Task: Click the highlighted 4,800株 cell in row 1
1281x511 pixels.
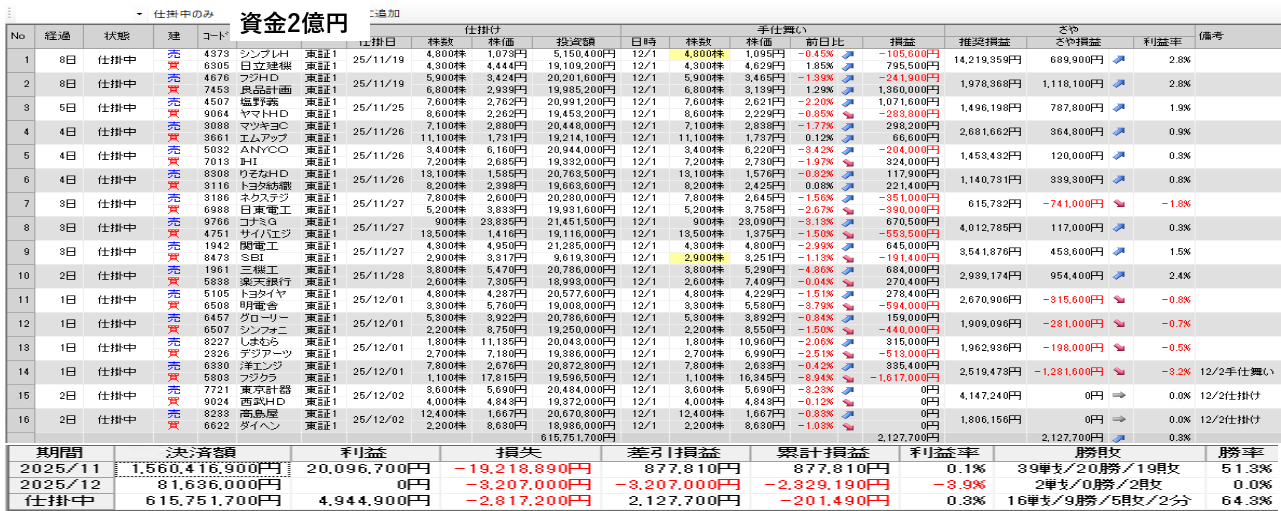Action: (697, 53)
